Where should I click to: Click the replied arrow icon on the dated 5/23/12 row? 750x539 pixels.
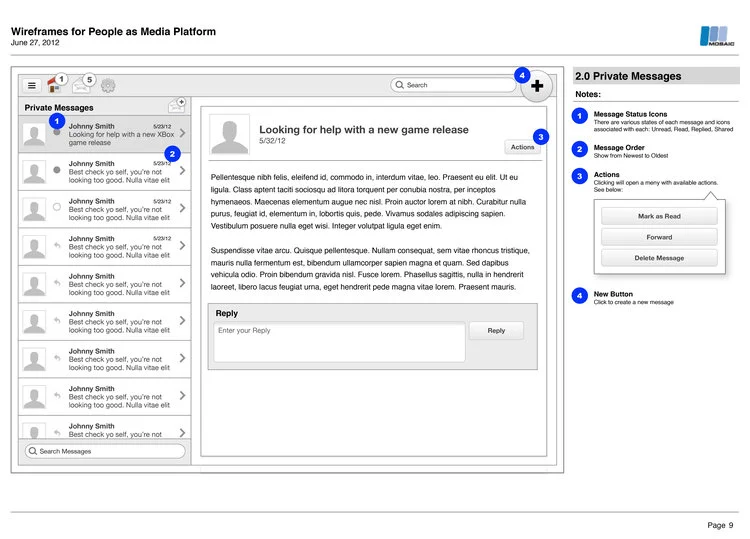[57, 245]
